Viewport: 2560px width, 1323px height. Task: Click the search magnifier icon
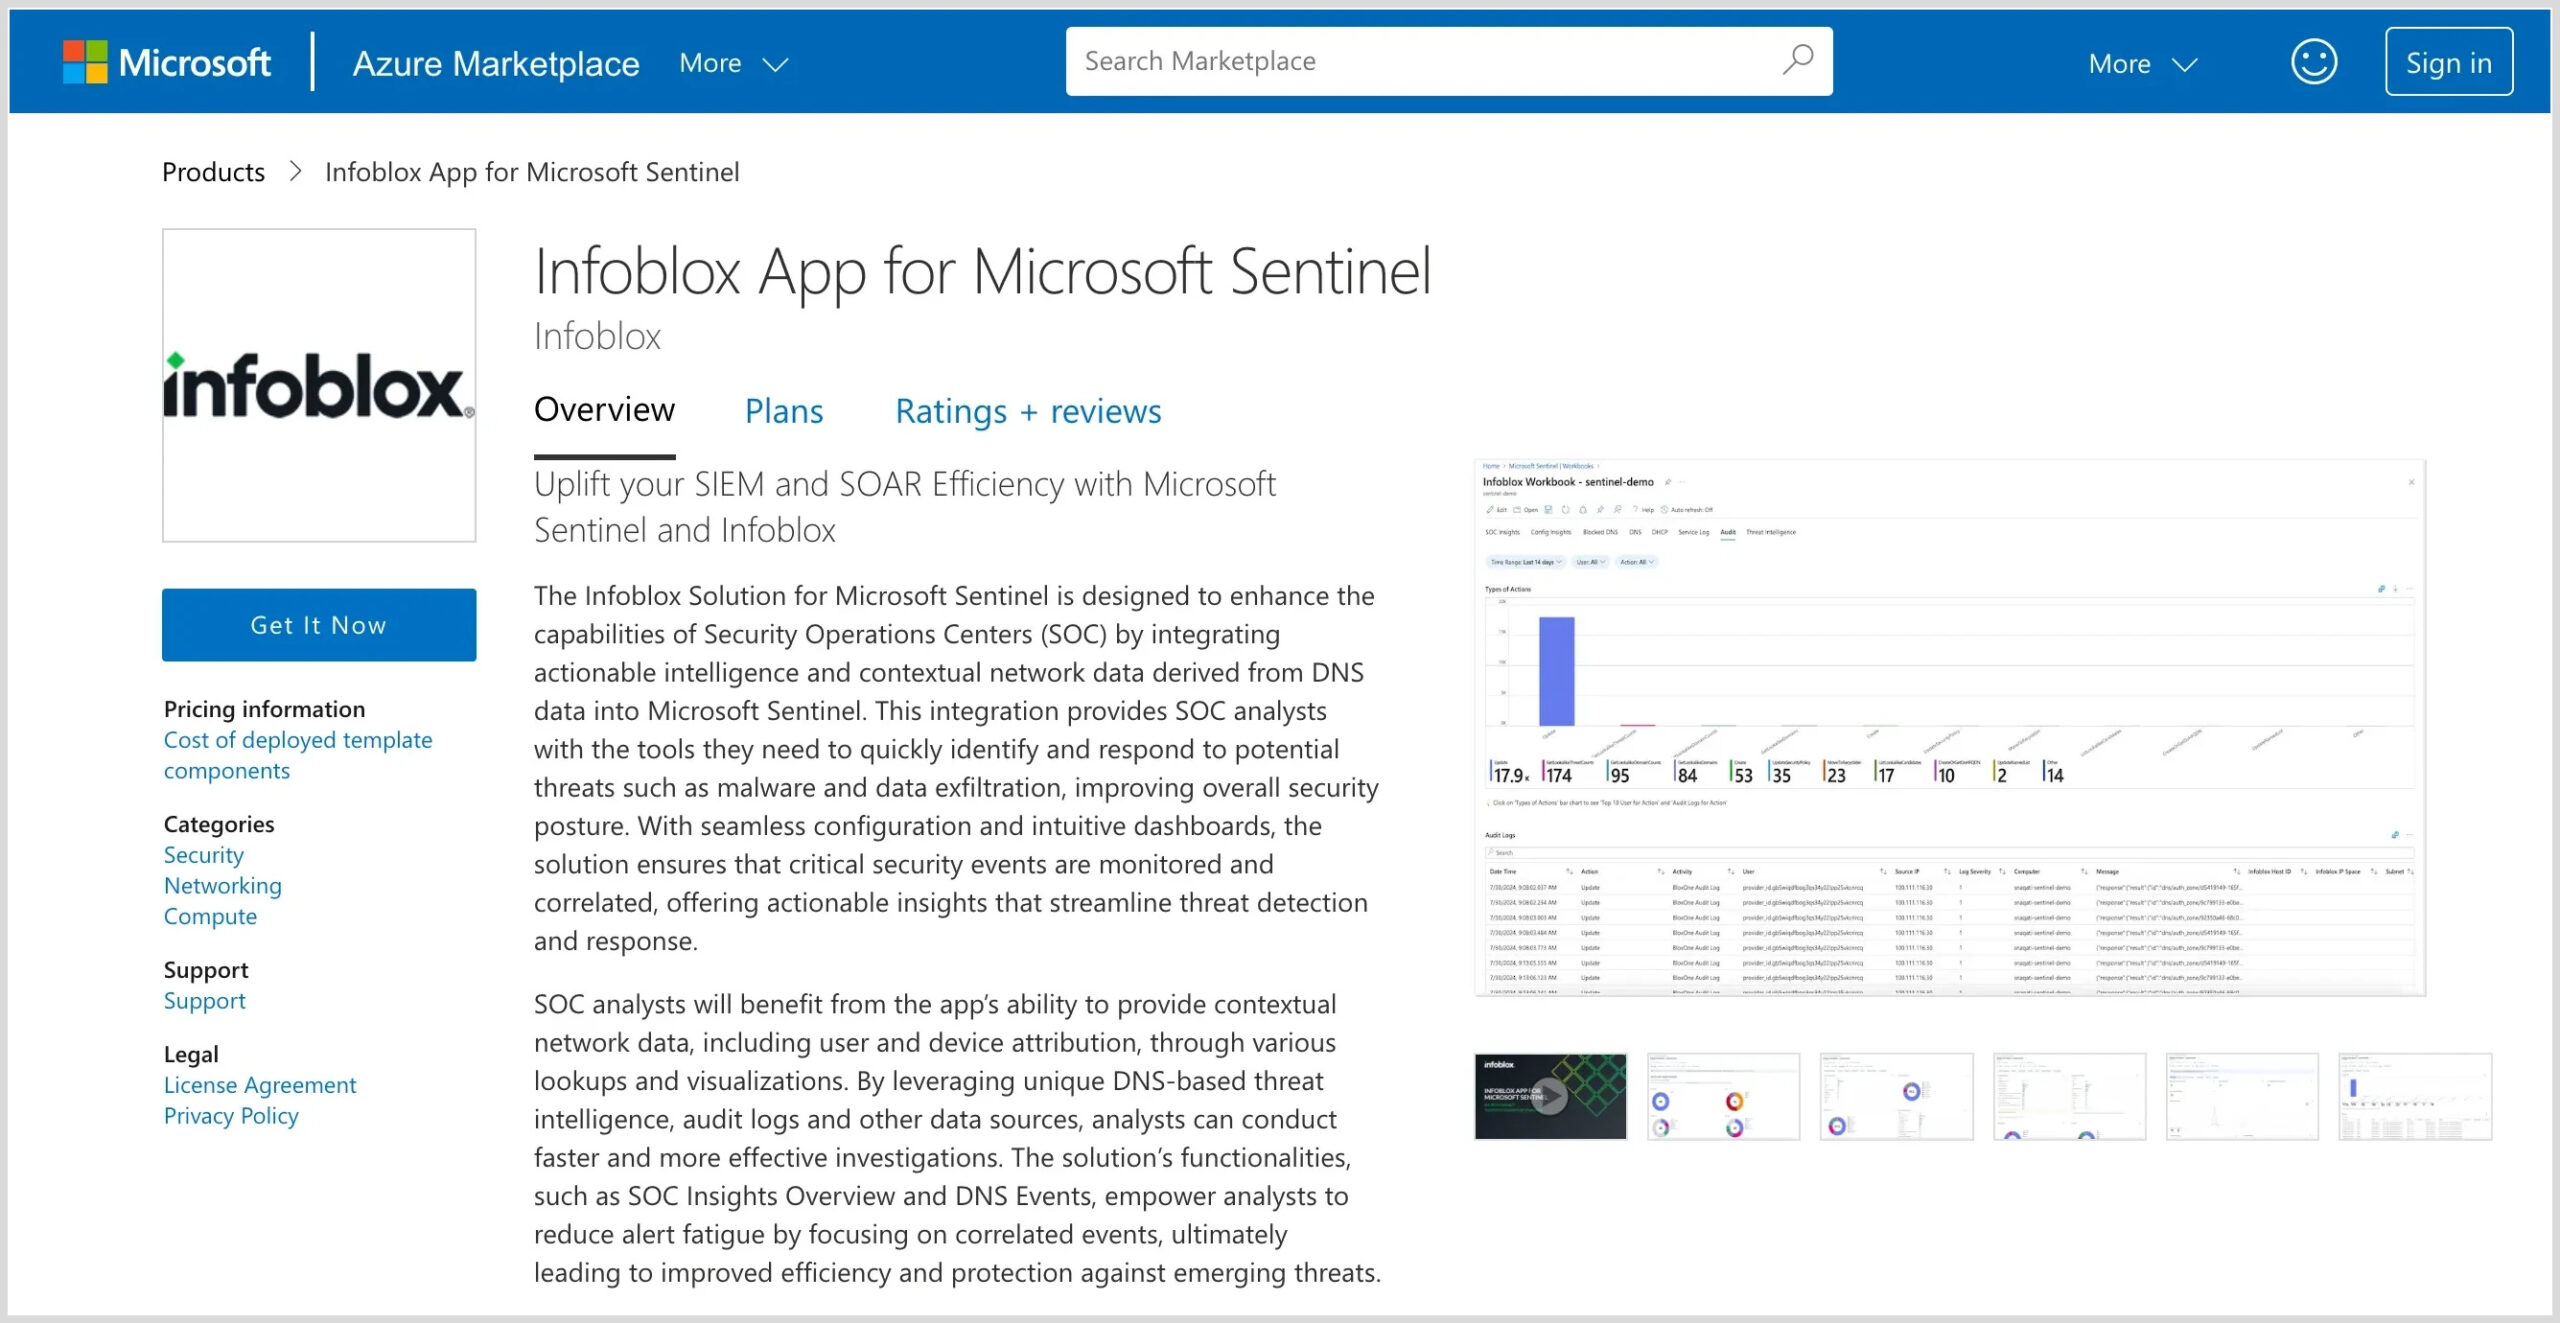tap(1797, 61)
